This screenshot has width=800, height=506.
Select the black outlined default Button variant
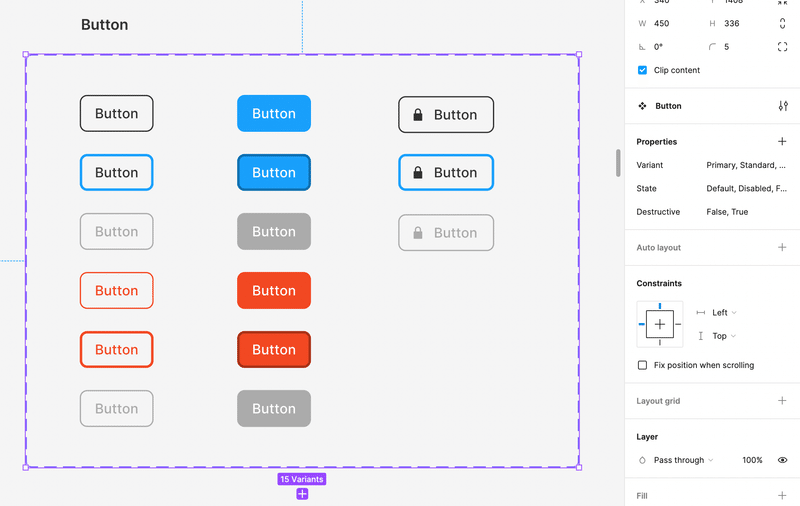(x=116, y=113)
